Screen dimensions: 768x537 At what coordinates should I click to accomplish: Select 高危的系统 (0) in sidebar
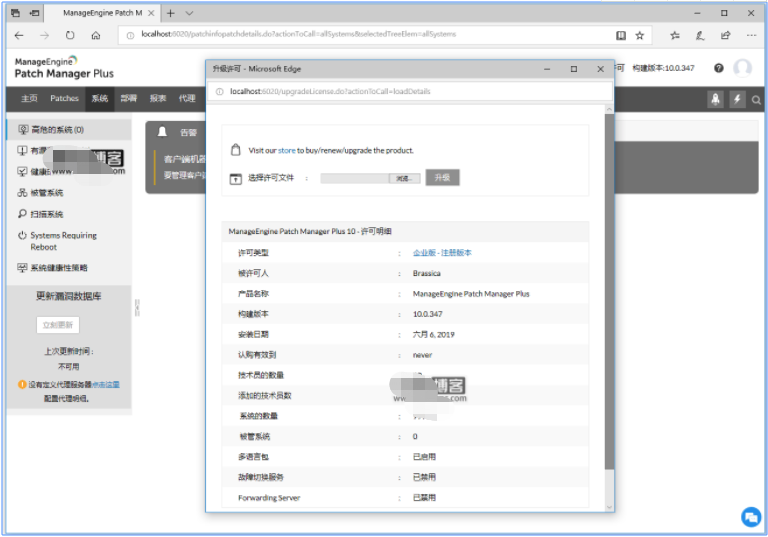click(69, 130)
